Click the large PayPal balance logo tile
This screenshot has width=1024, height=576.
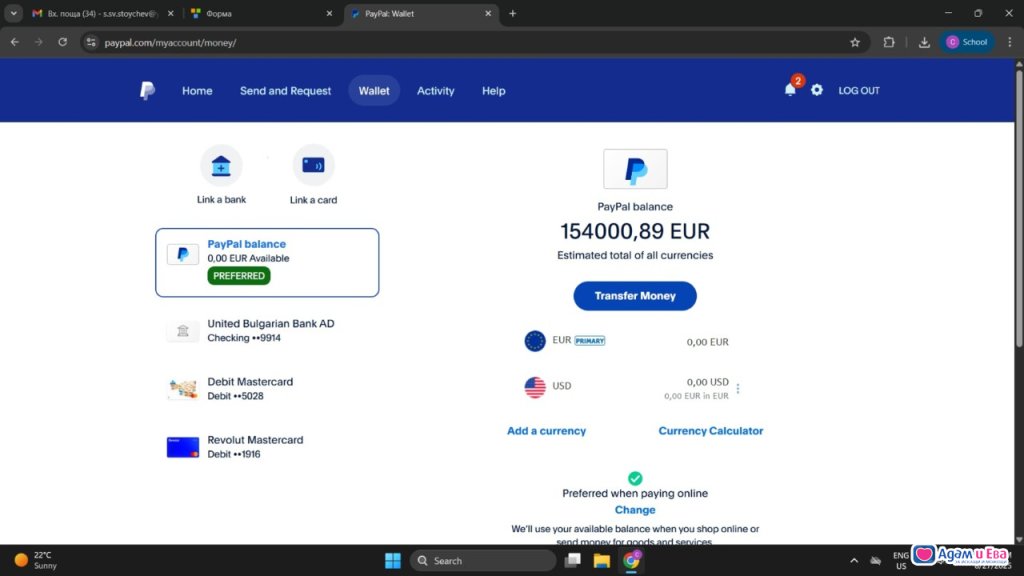pos(635,169)
